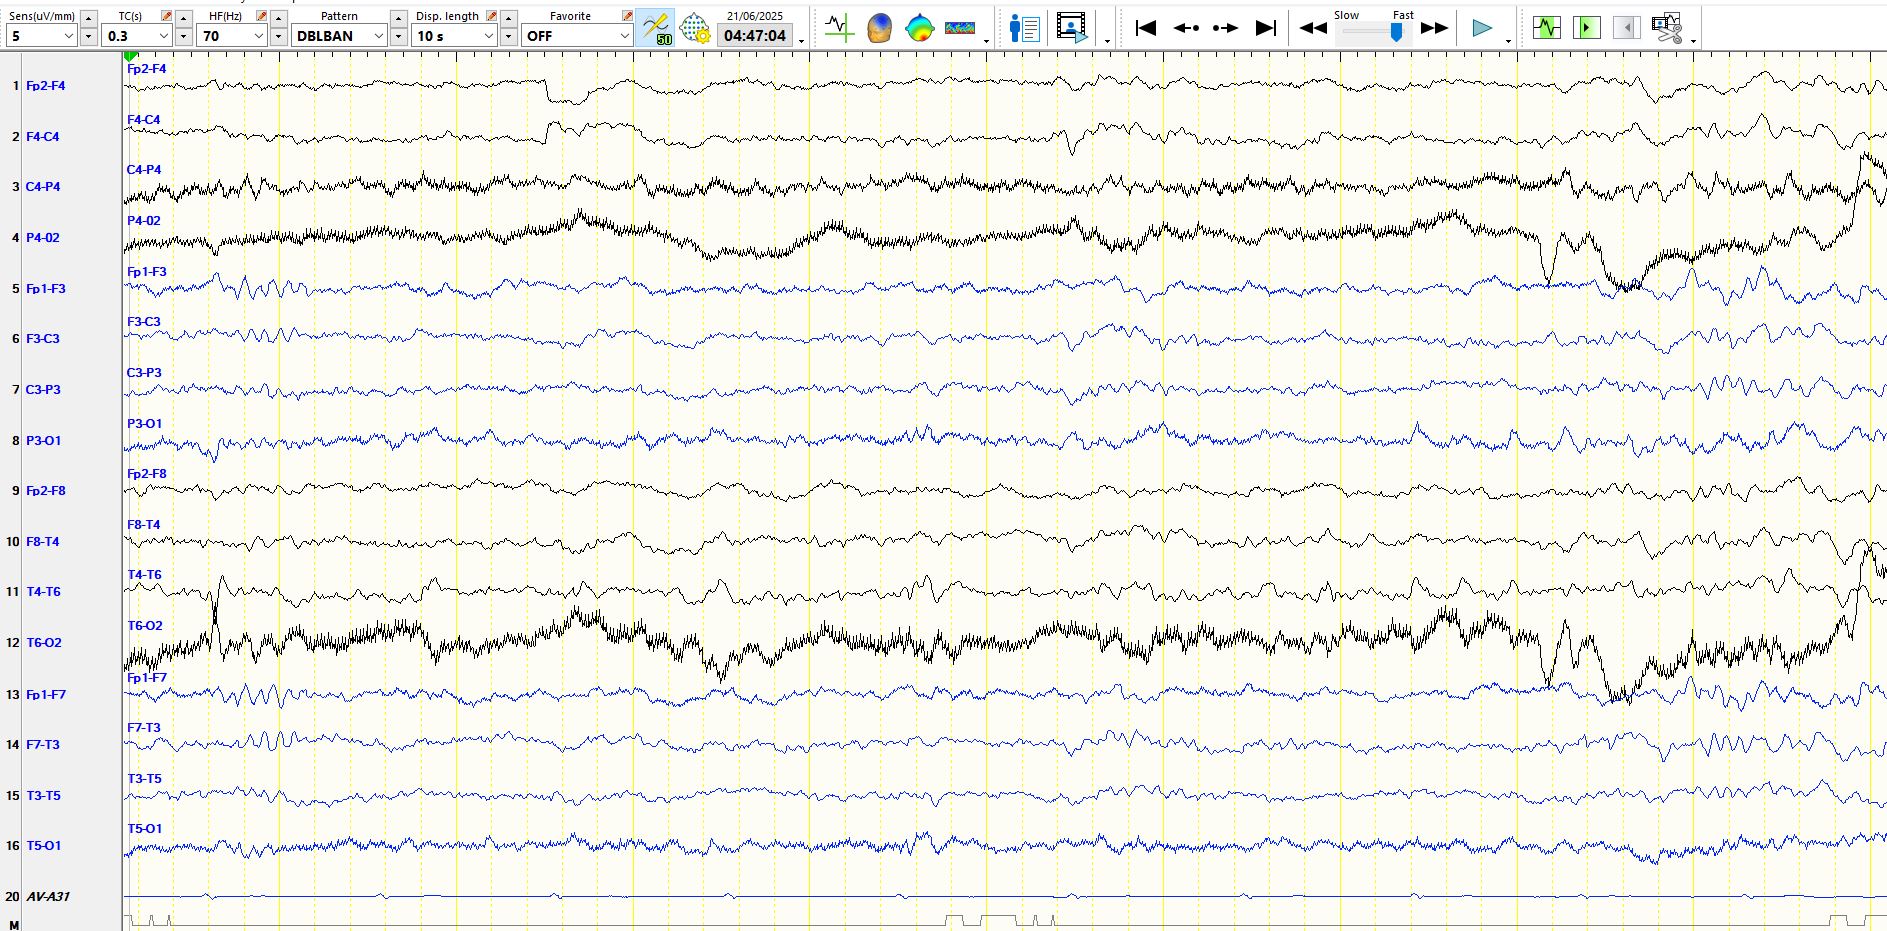Select channel 5 Fp1-F3 label

pyautogui.click(x=45, y=289)
